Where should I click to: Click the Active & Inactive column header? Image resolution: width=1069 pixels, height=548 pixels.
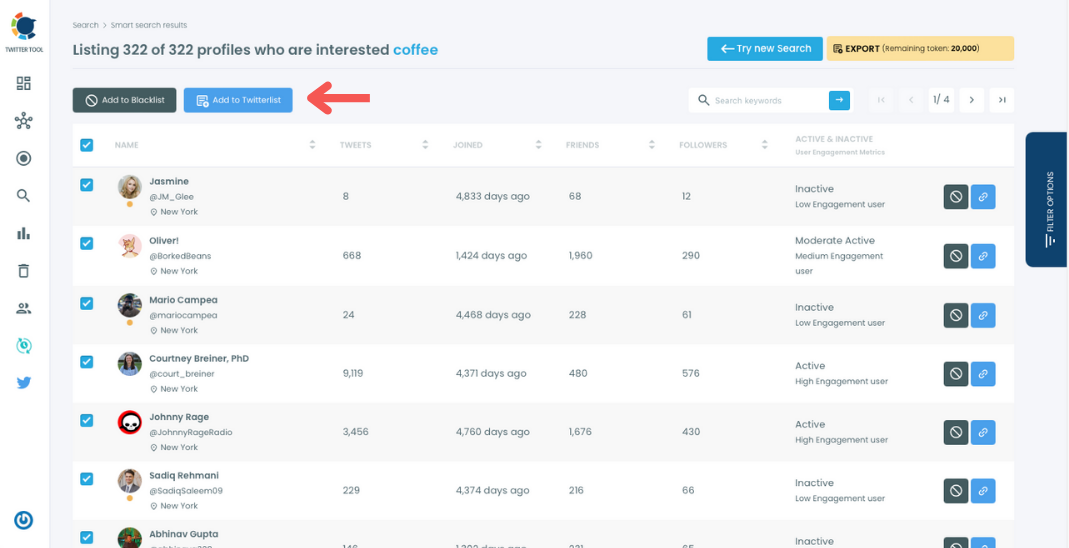tap(834, 139)
